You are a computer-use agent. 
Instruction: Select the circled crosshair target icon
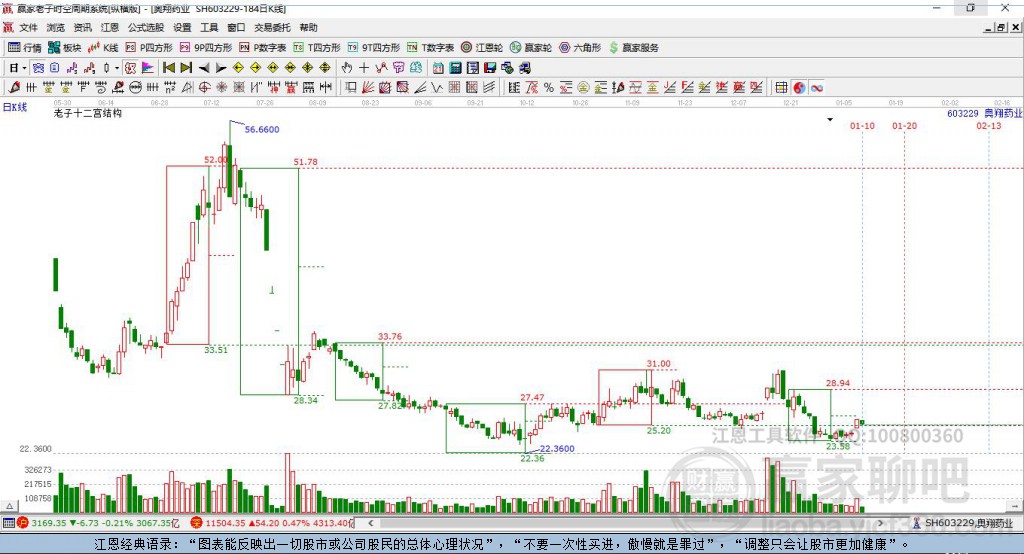(204, 88)
